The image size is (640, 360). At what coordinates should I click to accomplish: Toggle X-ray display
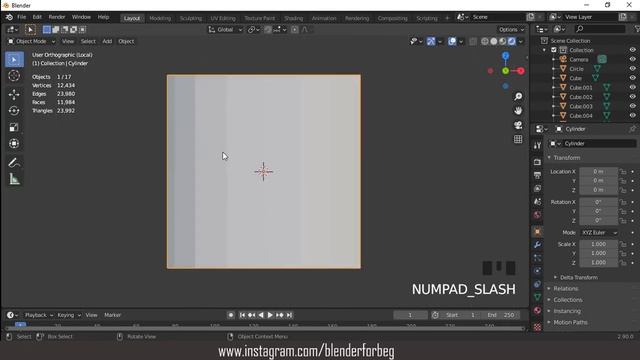473,41
